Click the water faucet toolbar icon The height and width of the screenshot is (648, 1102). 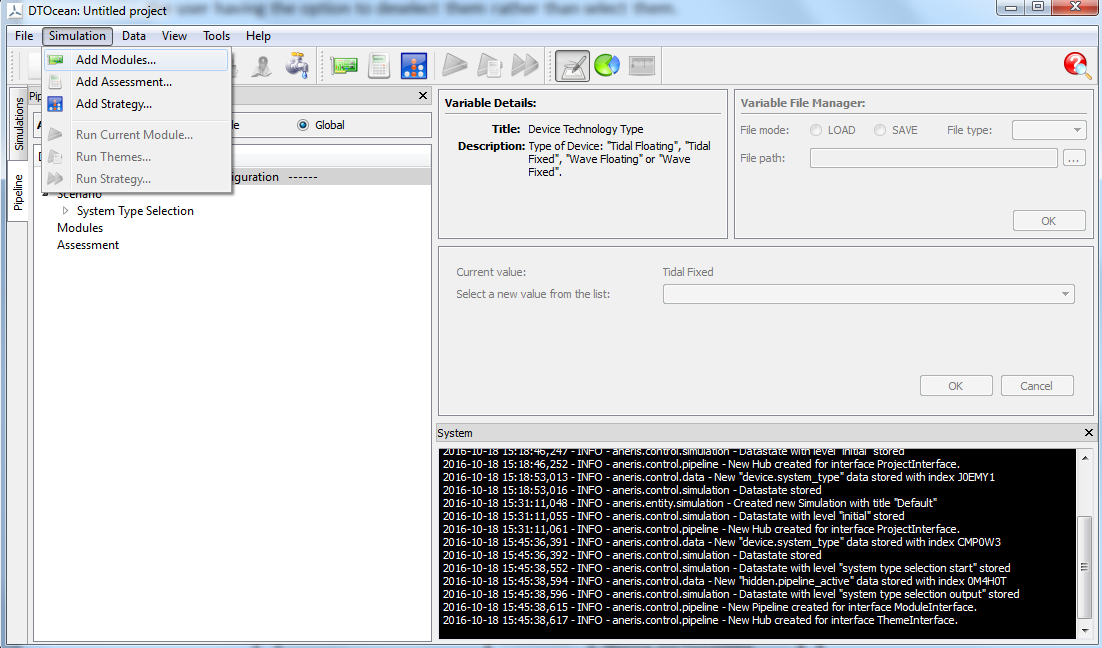coord(297,66)
